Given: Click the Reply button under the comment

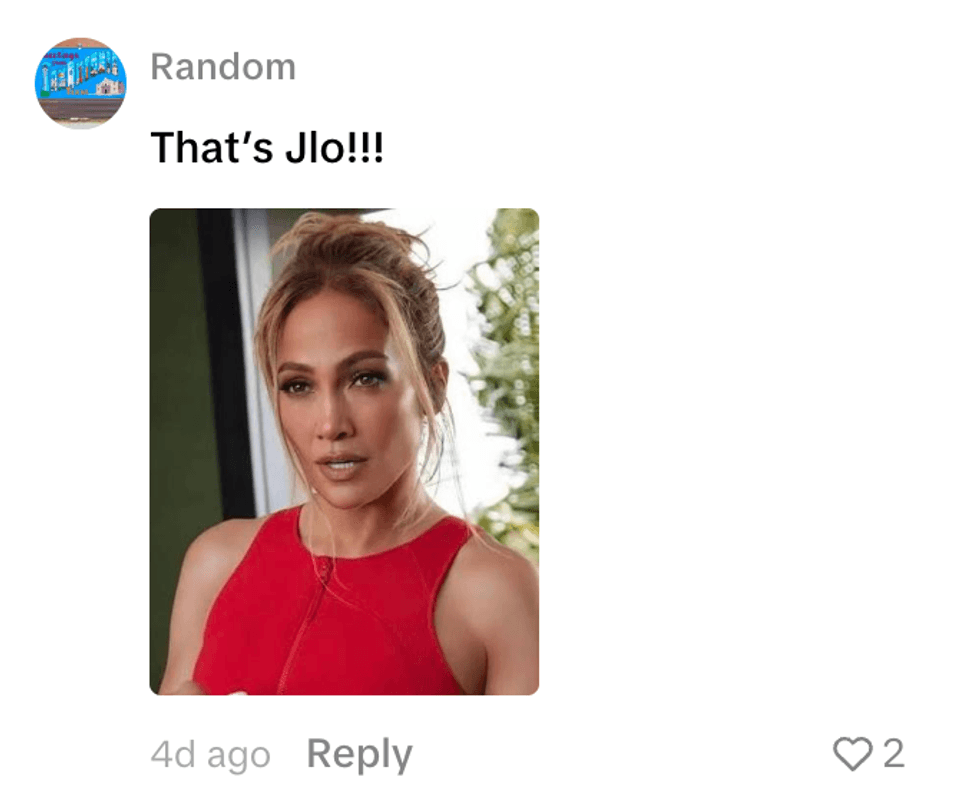Looking at the screenshot, I should coord(359,755).
